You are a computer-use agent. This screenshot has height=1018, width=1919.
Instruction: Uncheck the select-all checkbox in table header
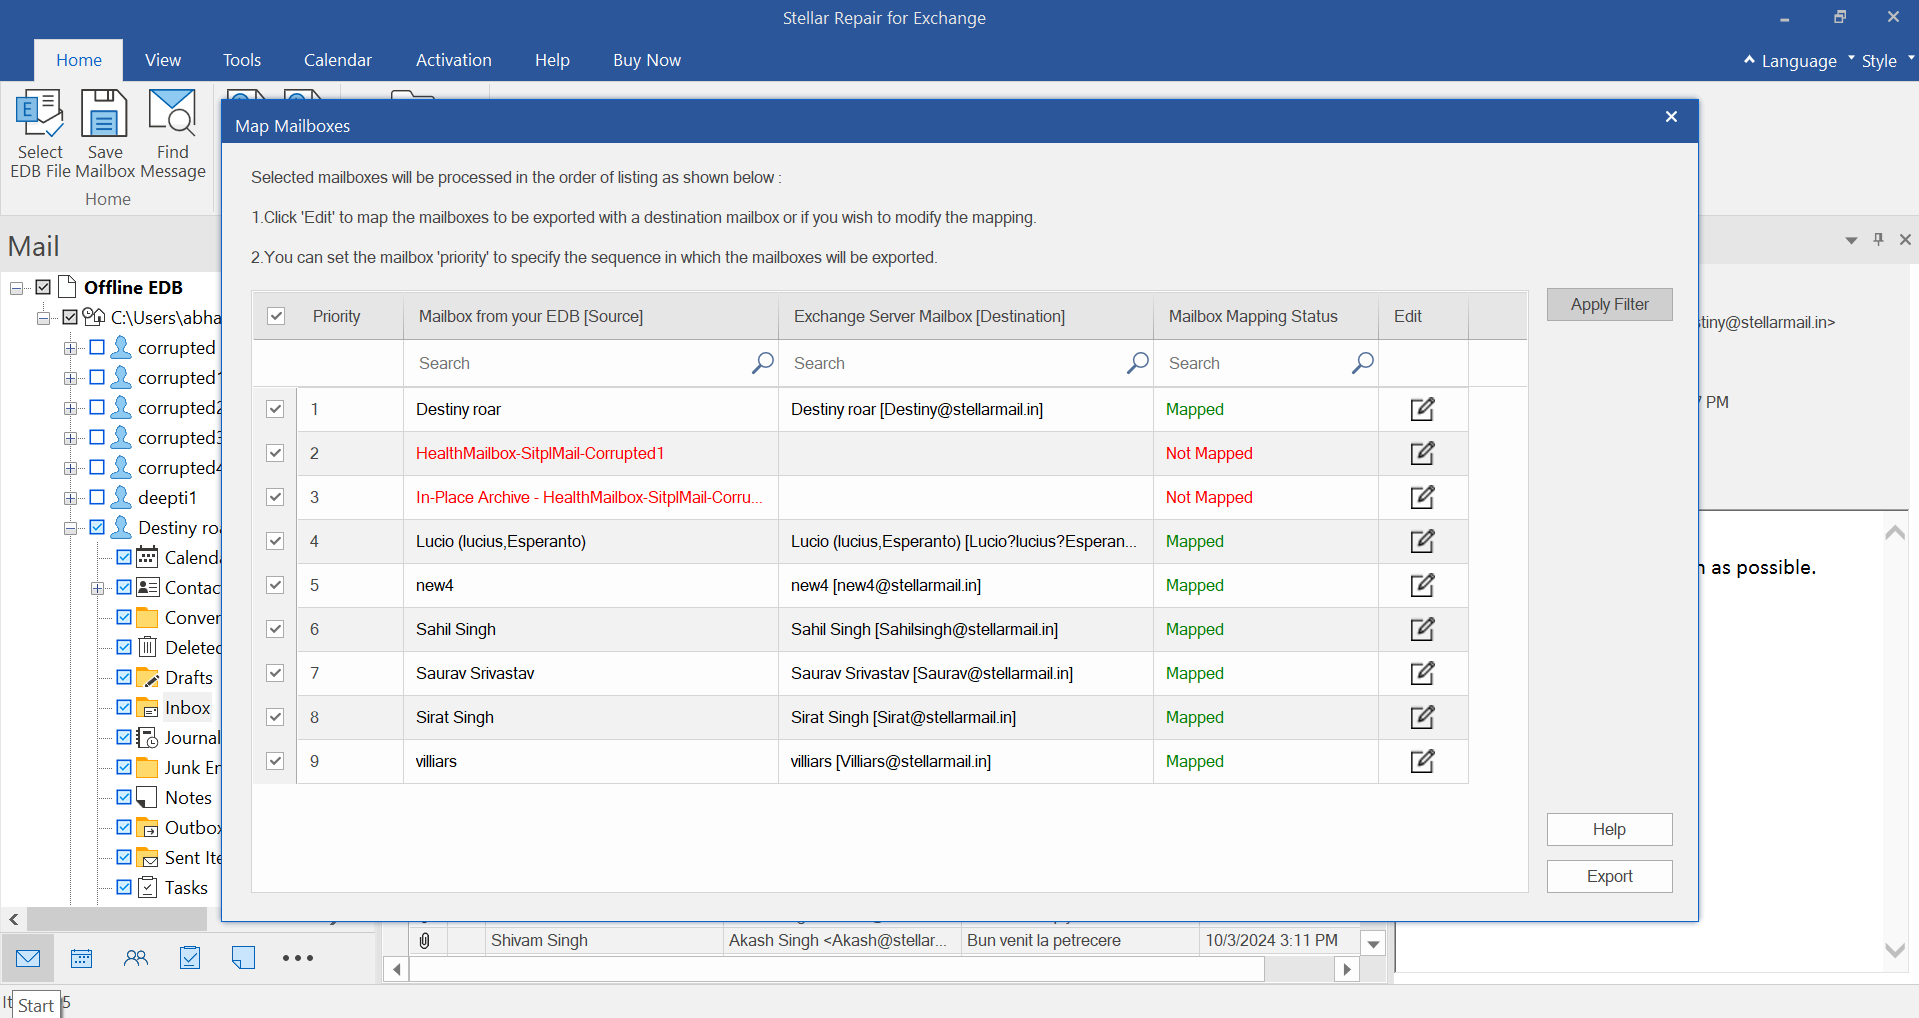coord(276,316)
